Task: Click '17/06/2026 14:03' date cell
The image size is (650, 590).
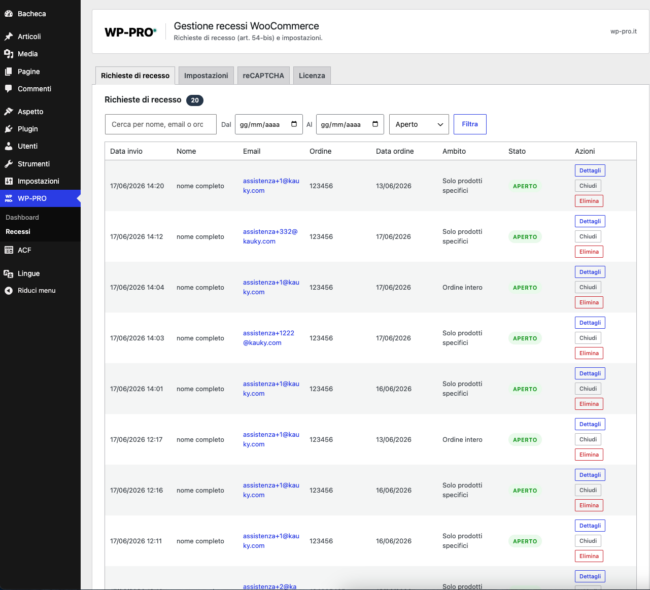Action: tap(137, 338)
